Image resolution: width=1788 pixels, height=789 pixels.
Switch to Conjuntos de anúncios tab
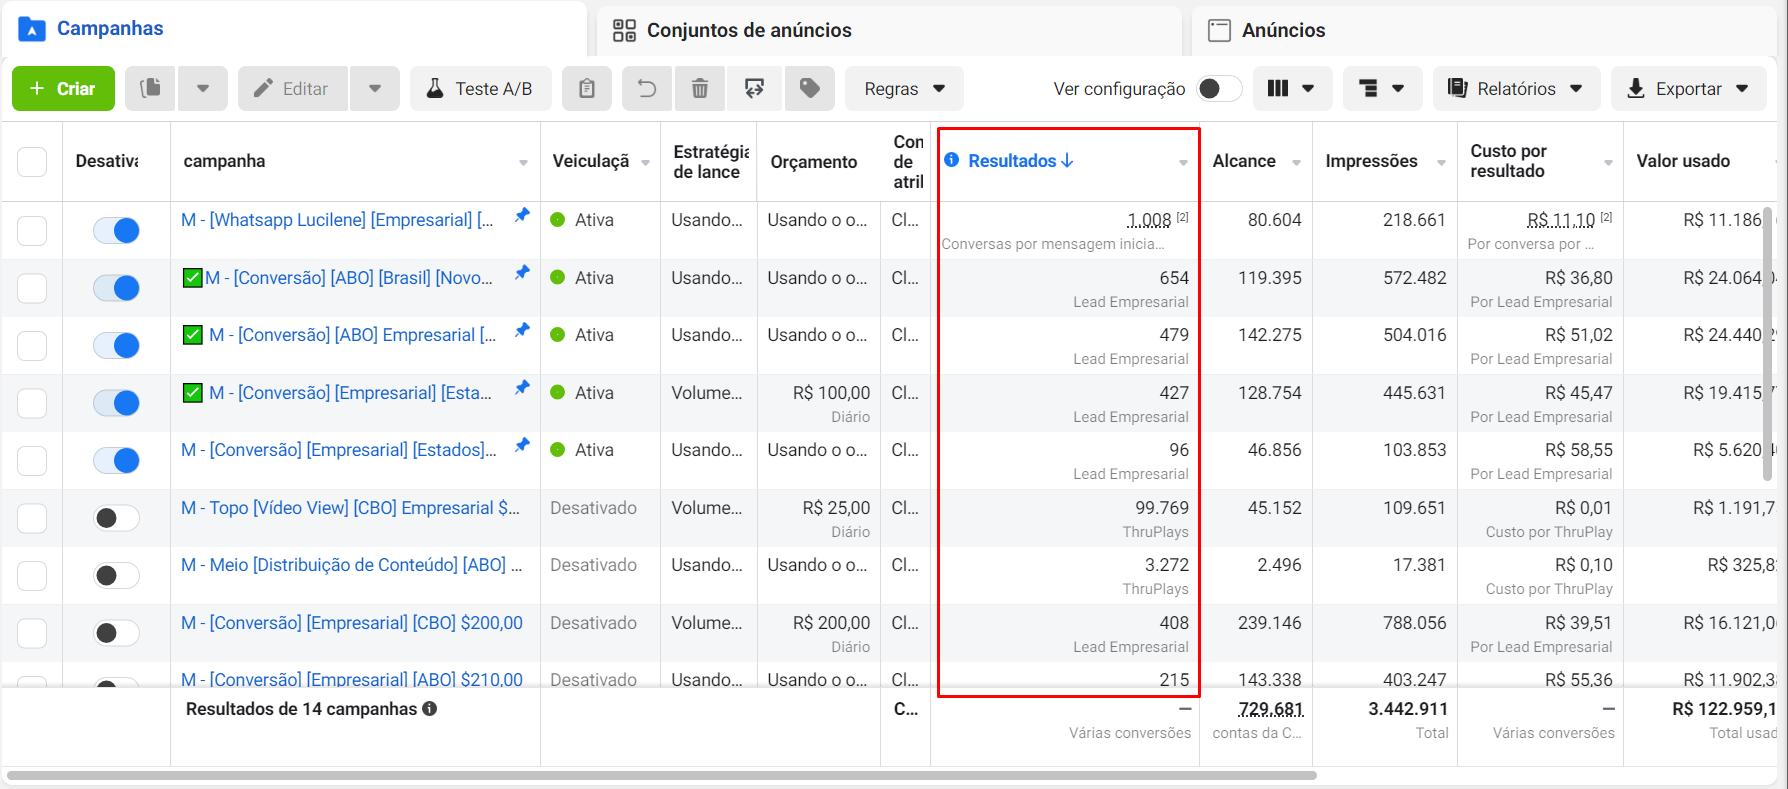[889, 30]
